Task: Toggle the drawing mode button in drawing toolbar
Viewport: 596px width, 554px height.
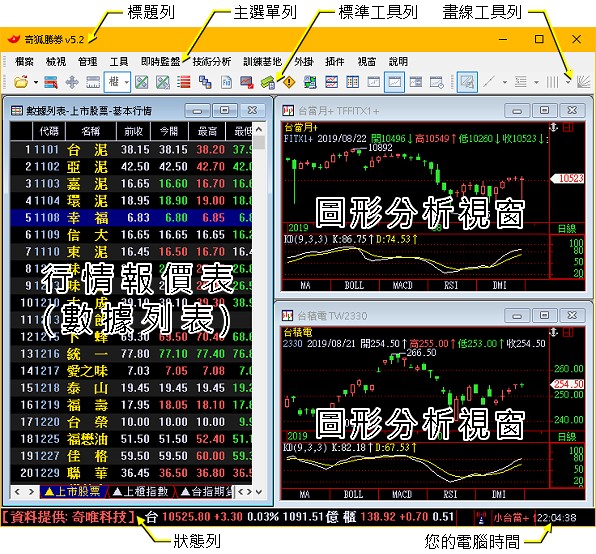Action: [467, 82]
